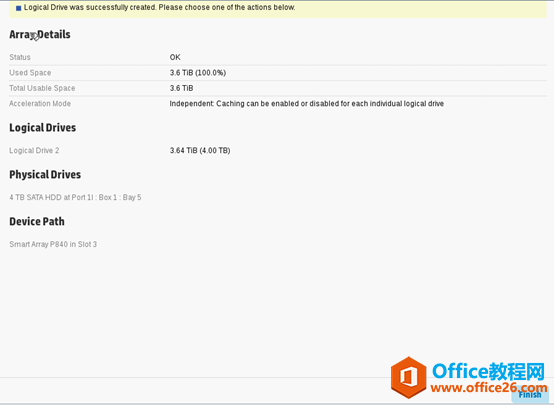554x405 pixels.
Task: Click the Logical Drive successfully created message
Action: pyautogui.click(x=159, y=7)
